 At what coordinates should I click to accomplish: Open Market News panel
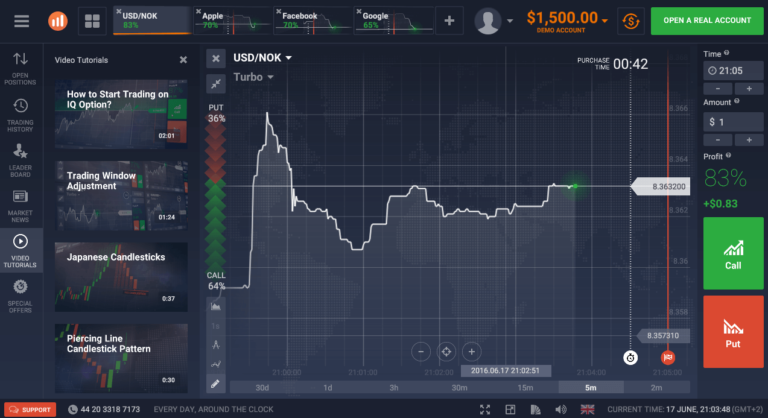click(20, 206)
